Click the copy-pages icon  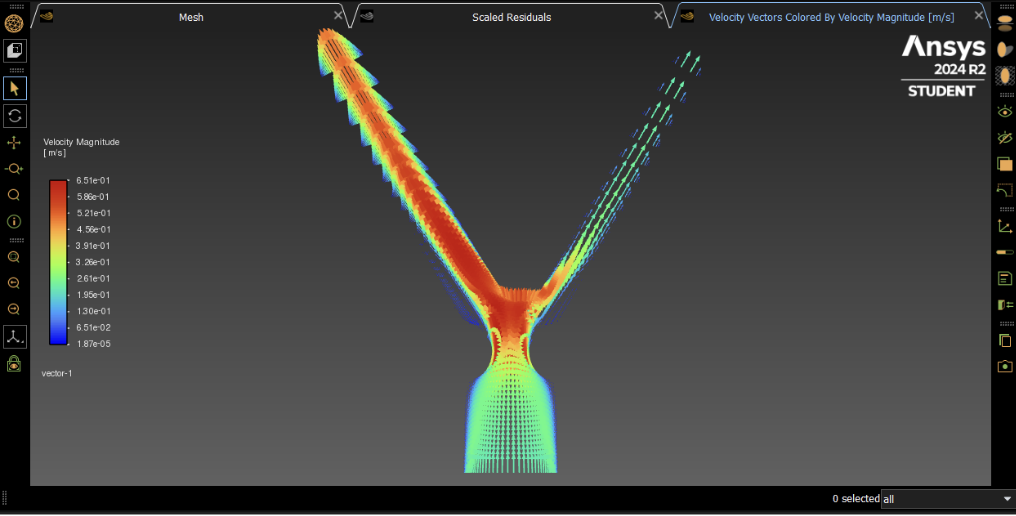(1005, 340)
